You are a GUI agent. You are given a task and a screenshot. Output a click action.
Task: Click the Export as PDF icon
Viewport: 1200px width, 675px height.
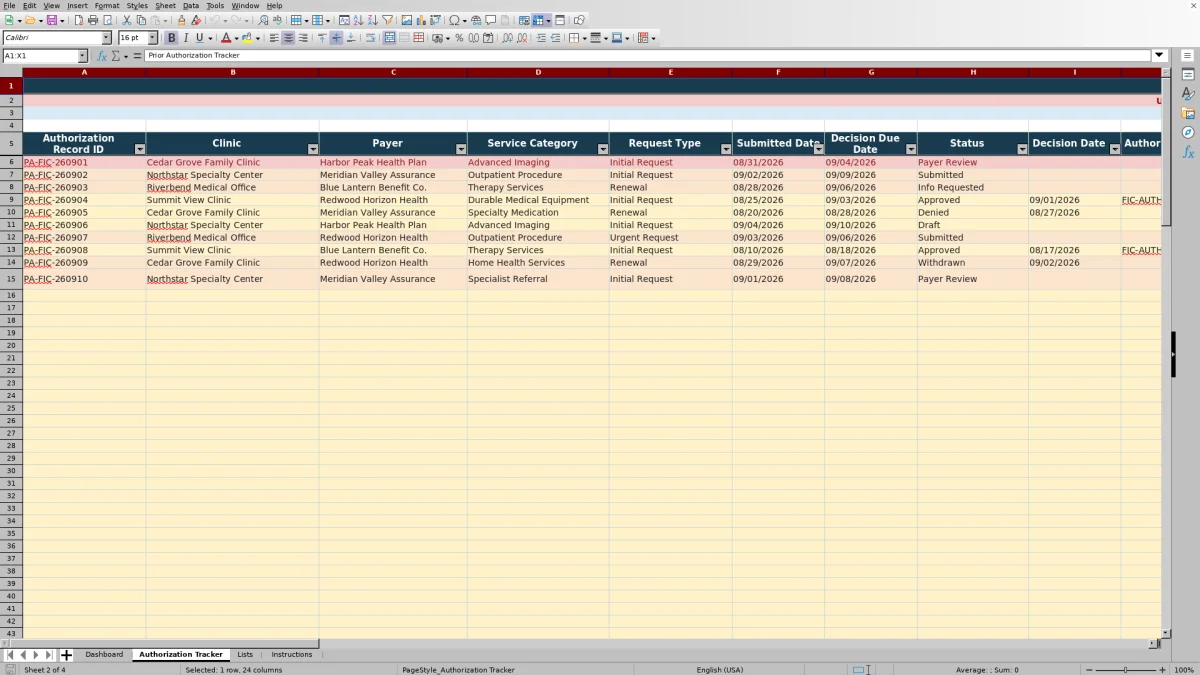click(x=78, y=20)
